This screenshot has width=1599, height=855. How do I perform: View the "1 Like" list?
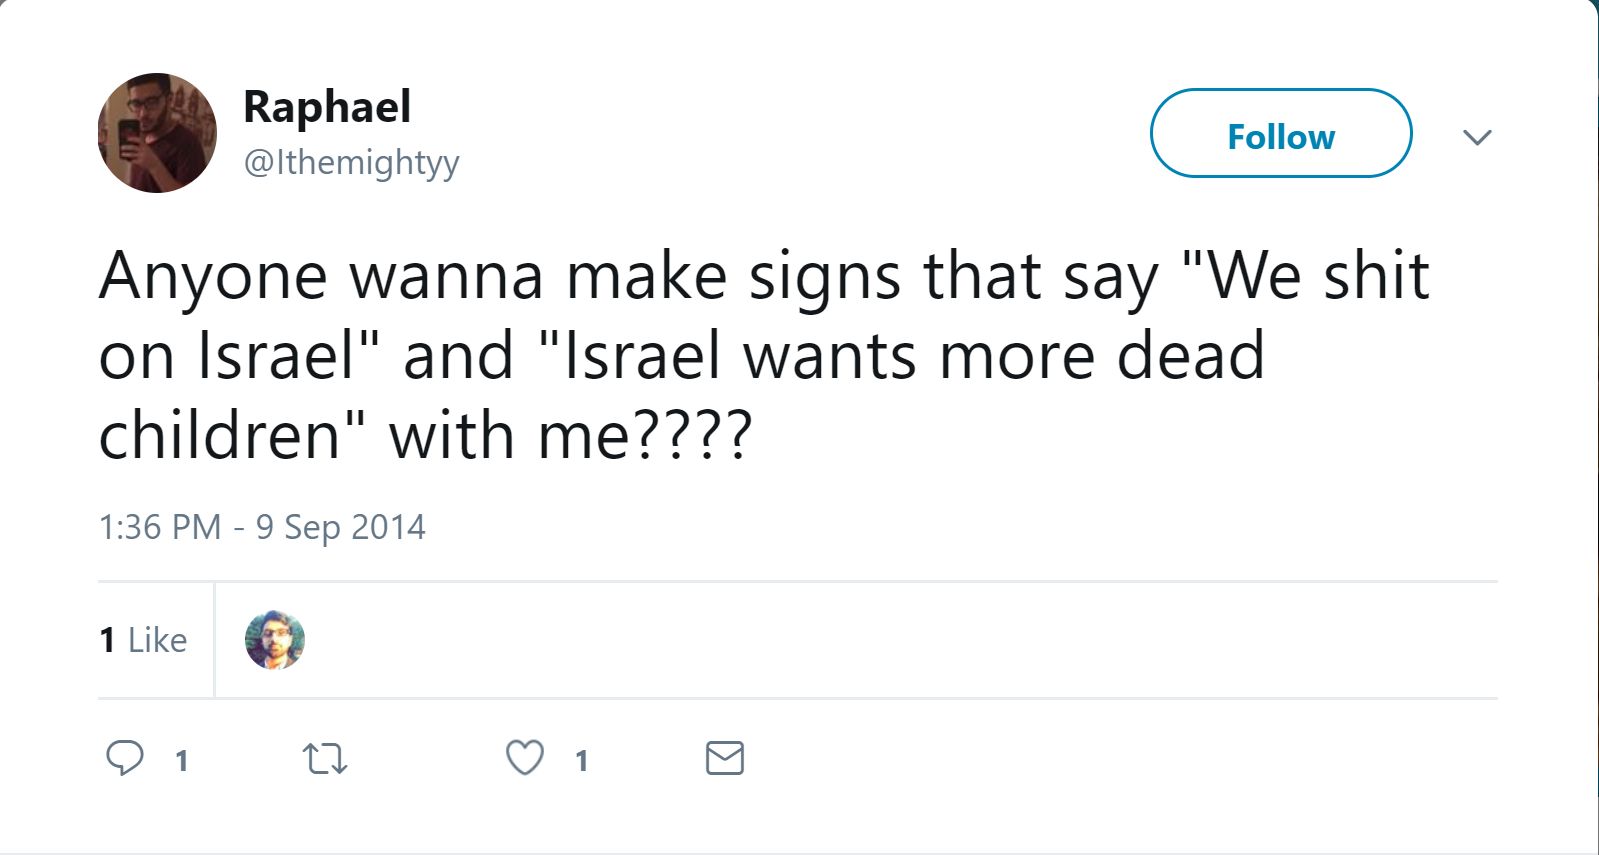pos(144,640)
